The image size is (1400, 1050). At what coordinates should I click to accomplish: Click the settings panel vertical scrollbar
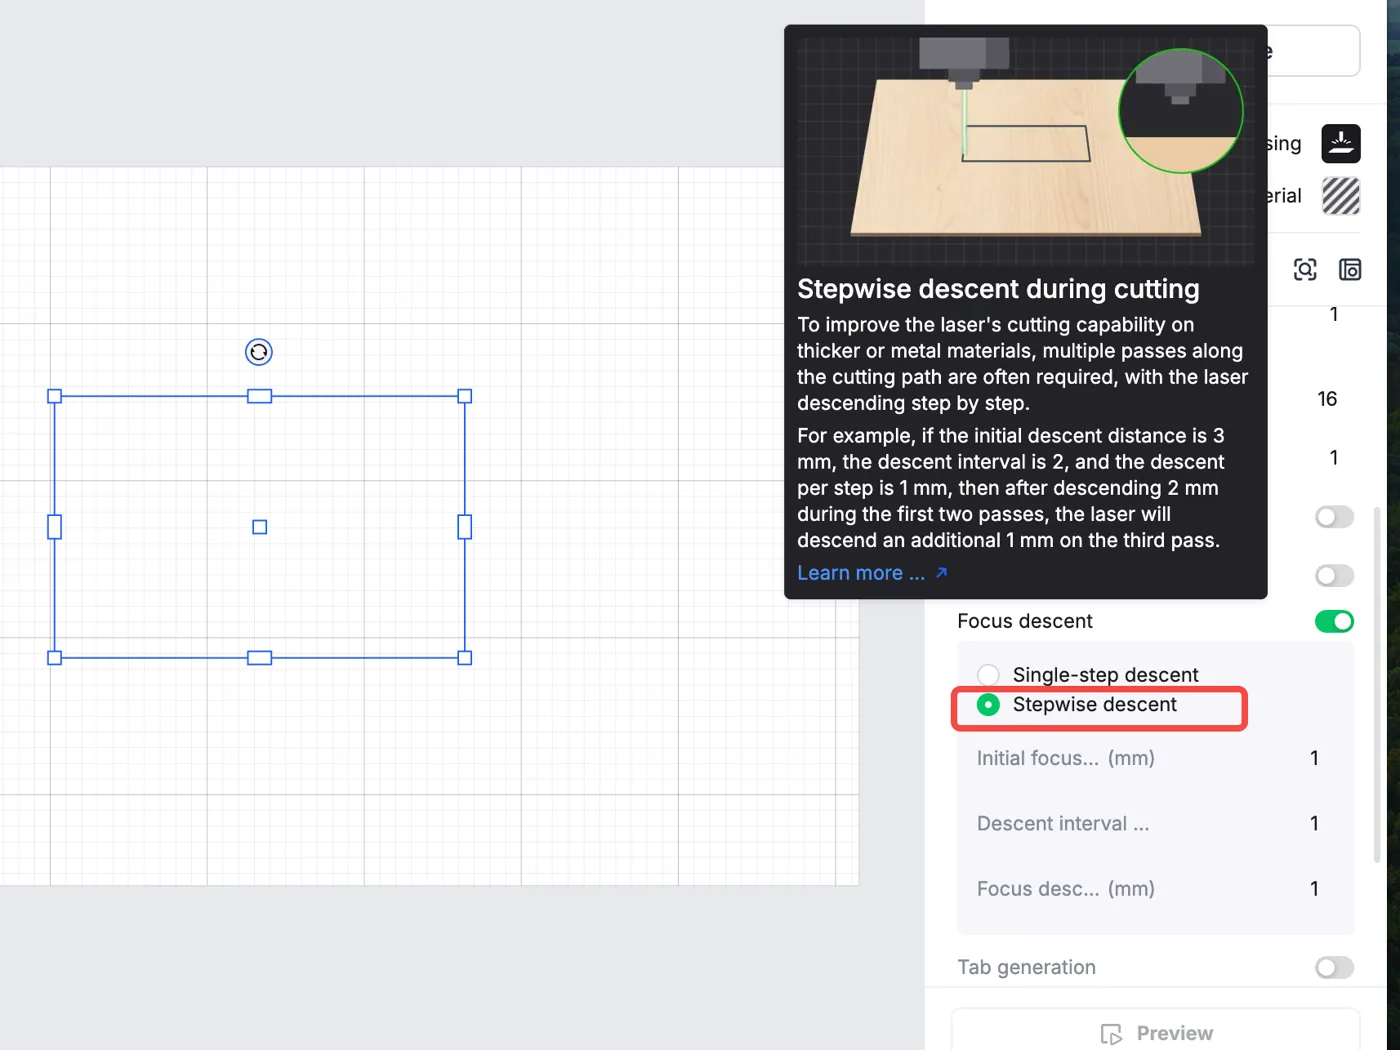pos(1377,685)
